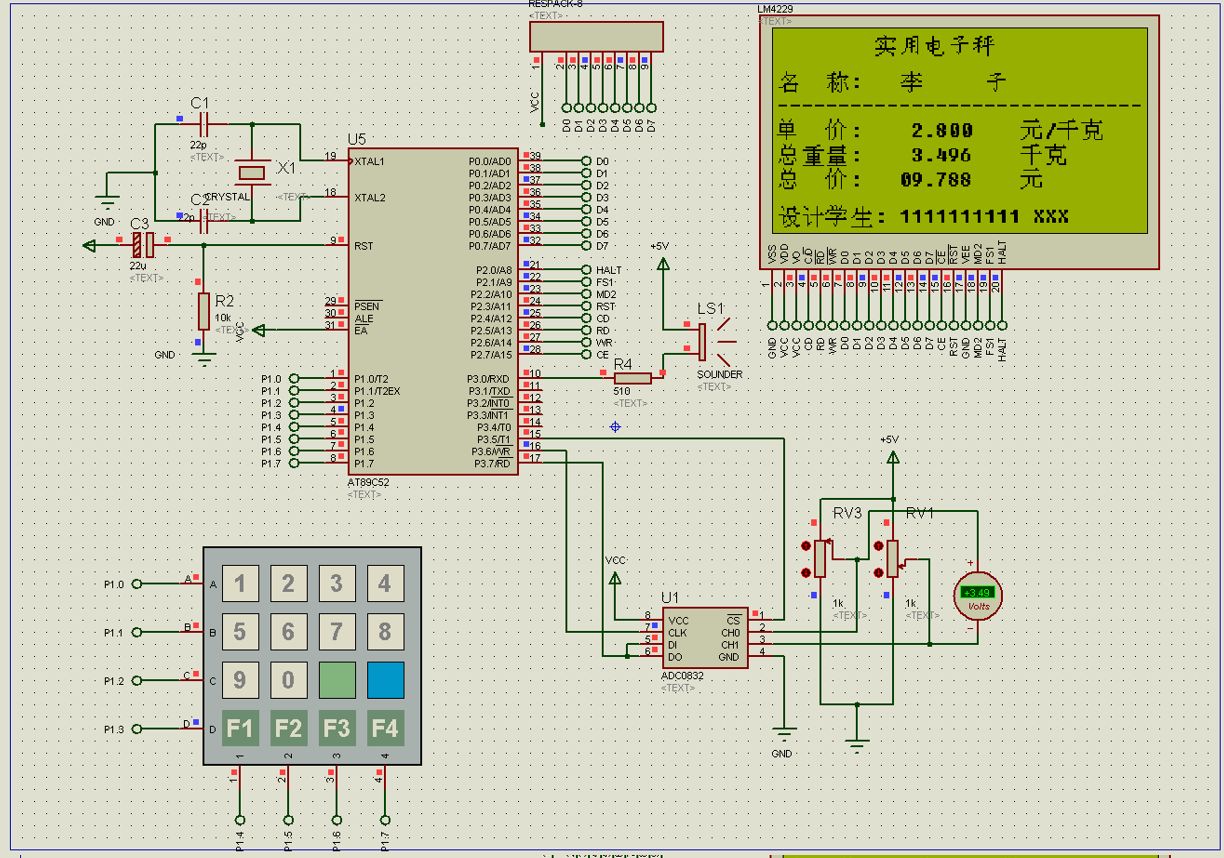Select the RESPACK-8 resistor pack

pos(595,36)
